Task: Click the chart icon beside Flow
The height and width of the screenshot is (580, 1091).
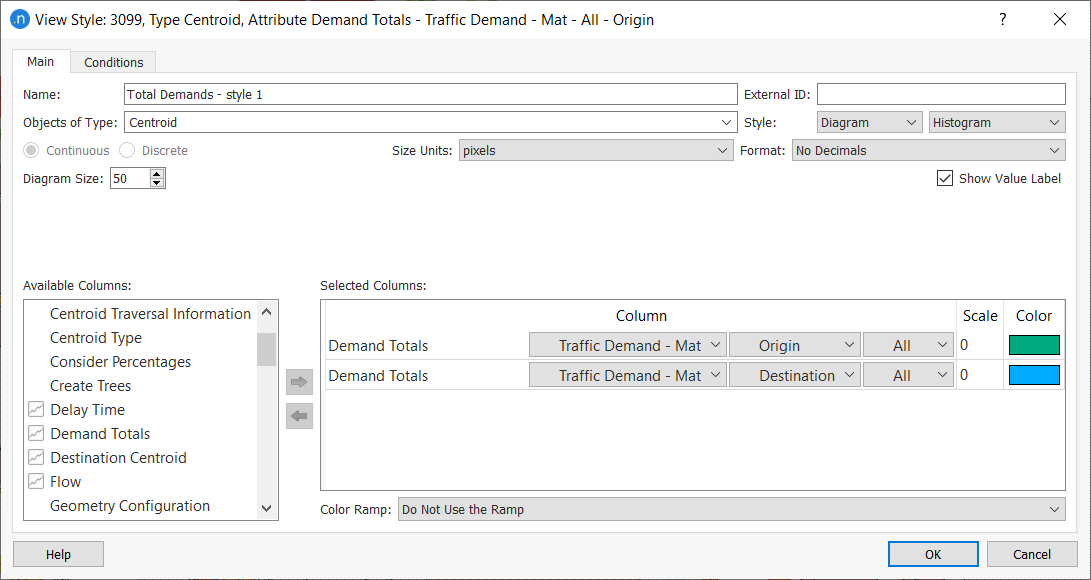Action: (x=36, y=482)
